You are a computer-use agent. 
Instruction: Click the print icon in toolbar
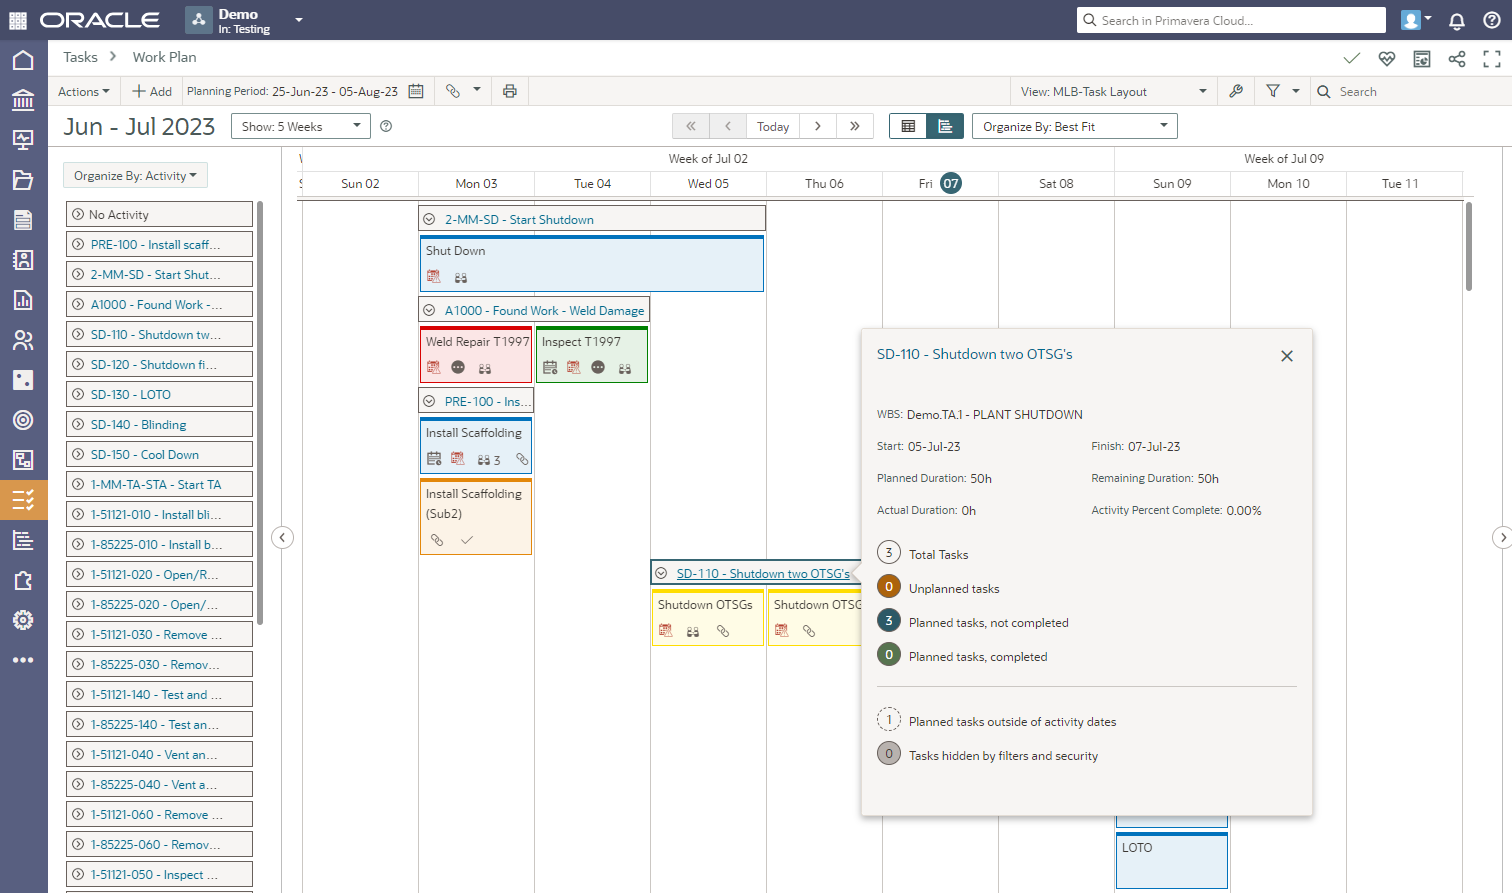[510, 91]
